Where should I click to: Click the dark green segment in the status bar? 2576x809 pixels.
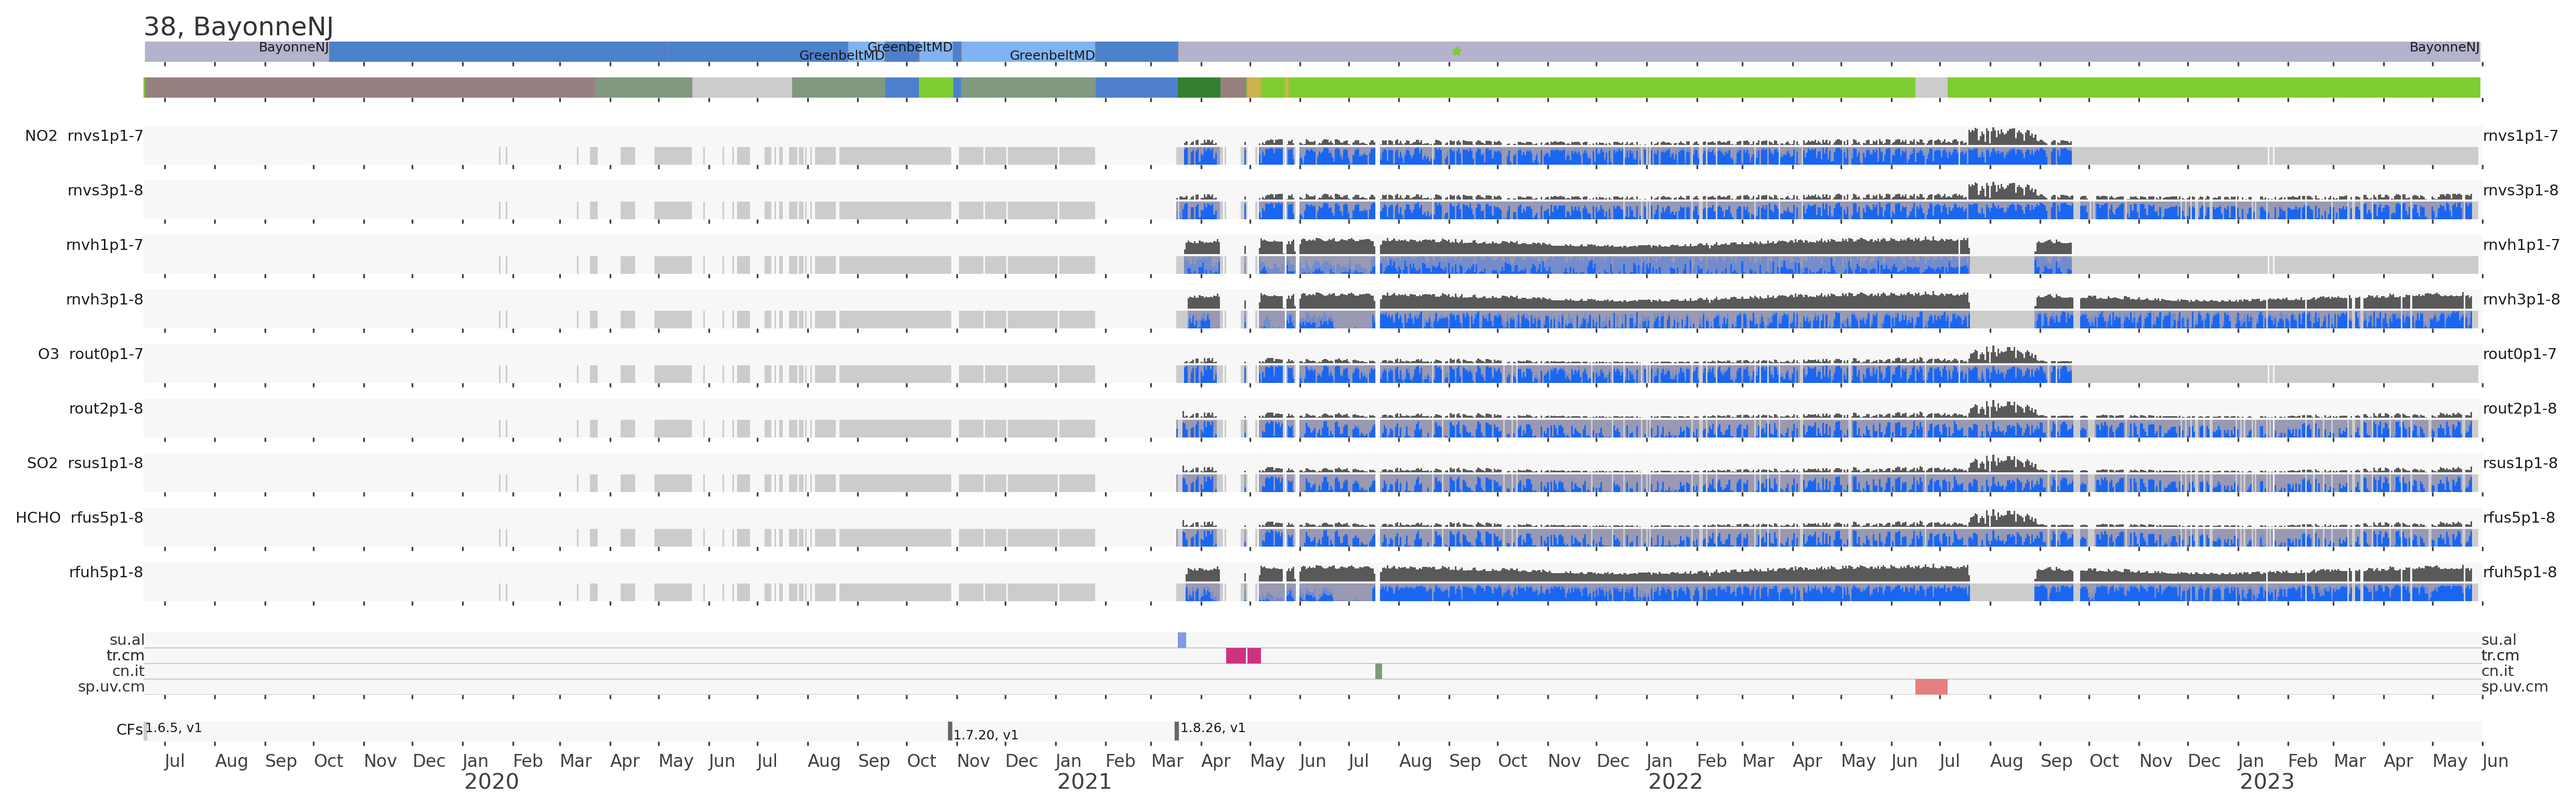tap(1198, 88)
